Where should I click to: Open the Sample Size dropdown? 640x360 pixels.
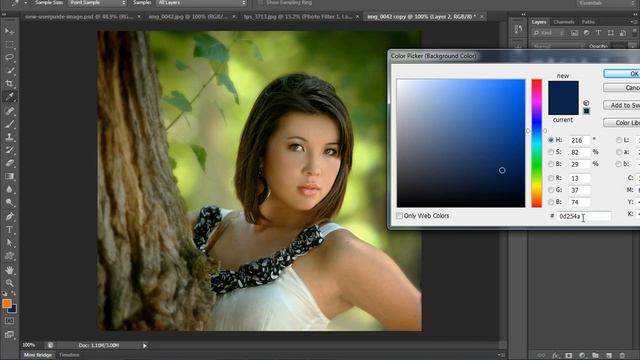tap(97, 3)
